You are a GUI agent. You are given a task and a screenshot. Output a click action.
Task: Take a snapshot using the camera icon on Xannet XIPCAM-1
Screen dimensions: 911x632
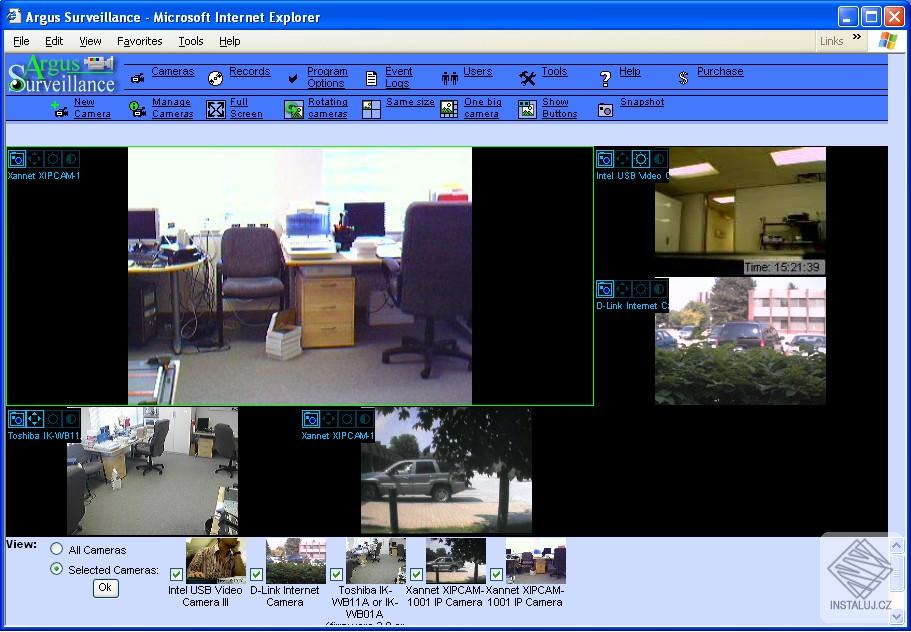pos(16,158)
